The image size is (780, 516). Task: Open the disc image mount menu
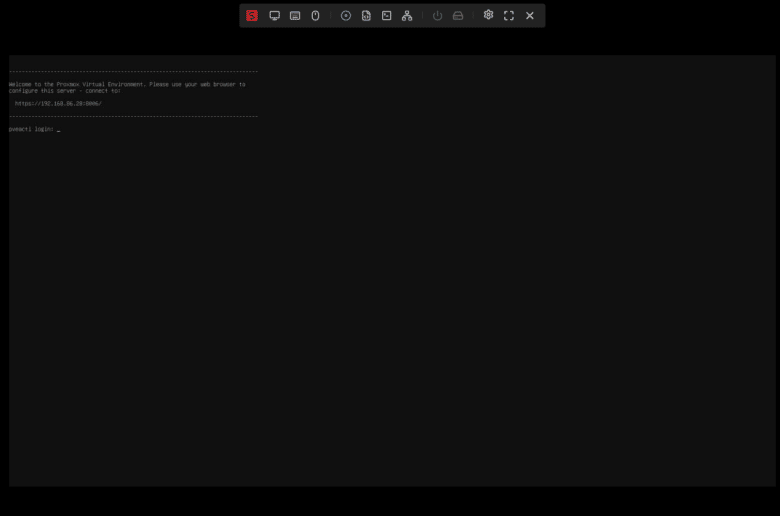coord(346,15)
